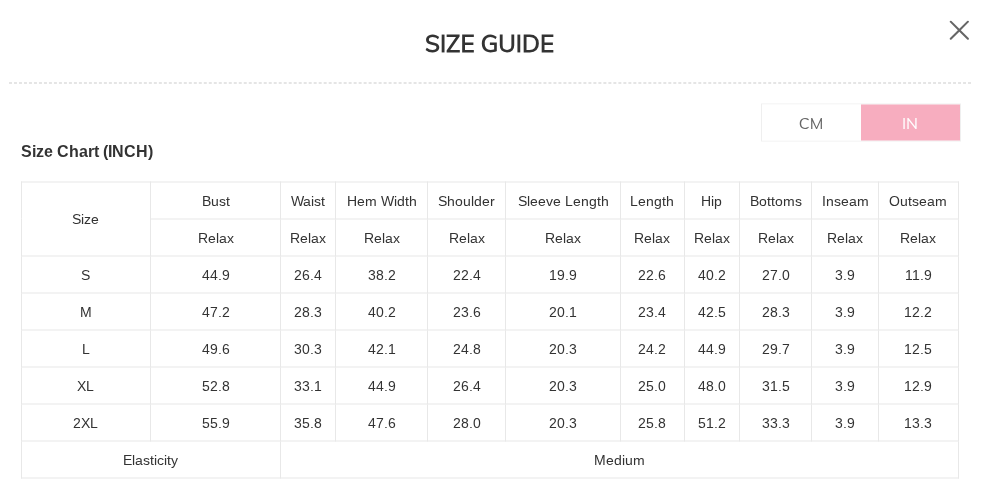Click the SIZE GUIDE title
The image size is (981, 488).
coord(489,44)
